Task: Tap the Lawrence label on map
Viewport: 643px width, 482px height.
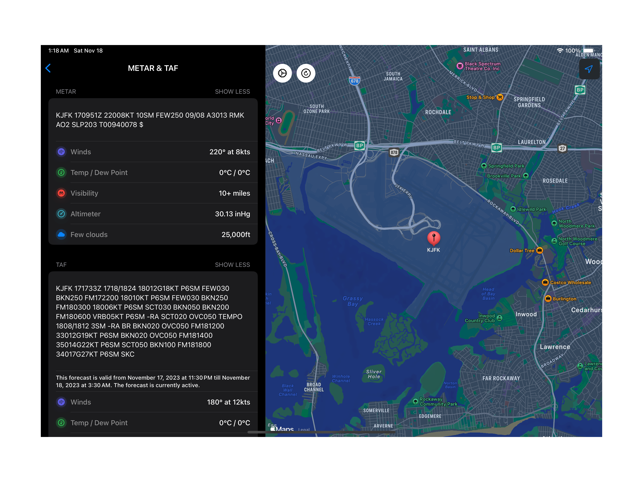Action: click(x=555, y=347)
